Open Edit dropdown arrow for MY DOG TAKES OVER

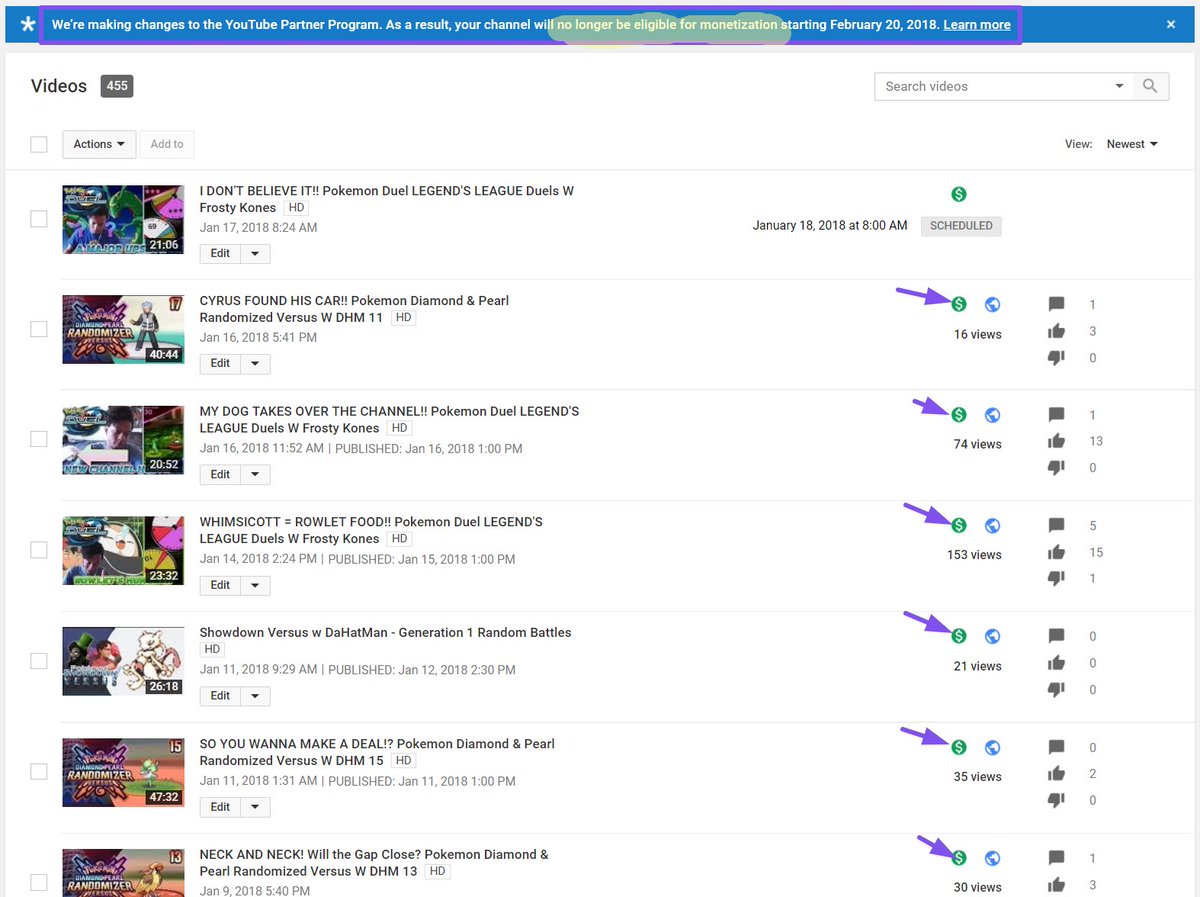click(x=255, y=474)
